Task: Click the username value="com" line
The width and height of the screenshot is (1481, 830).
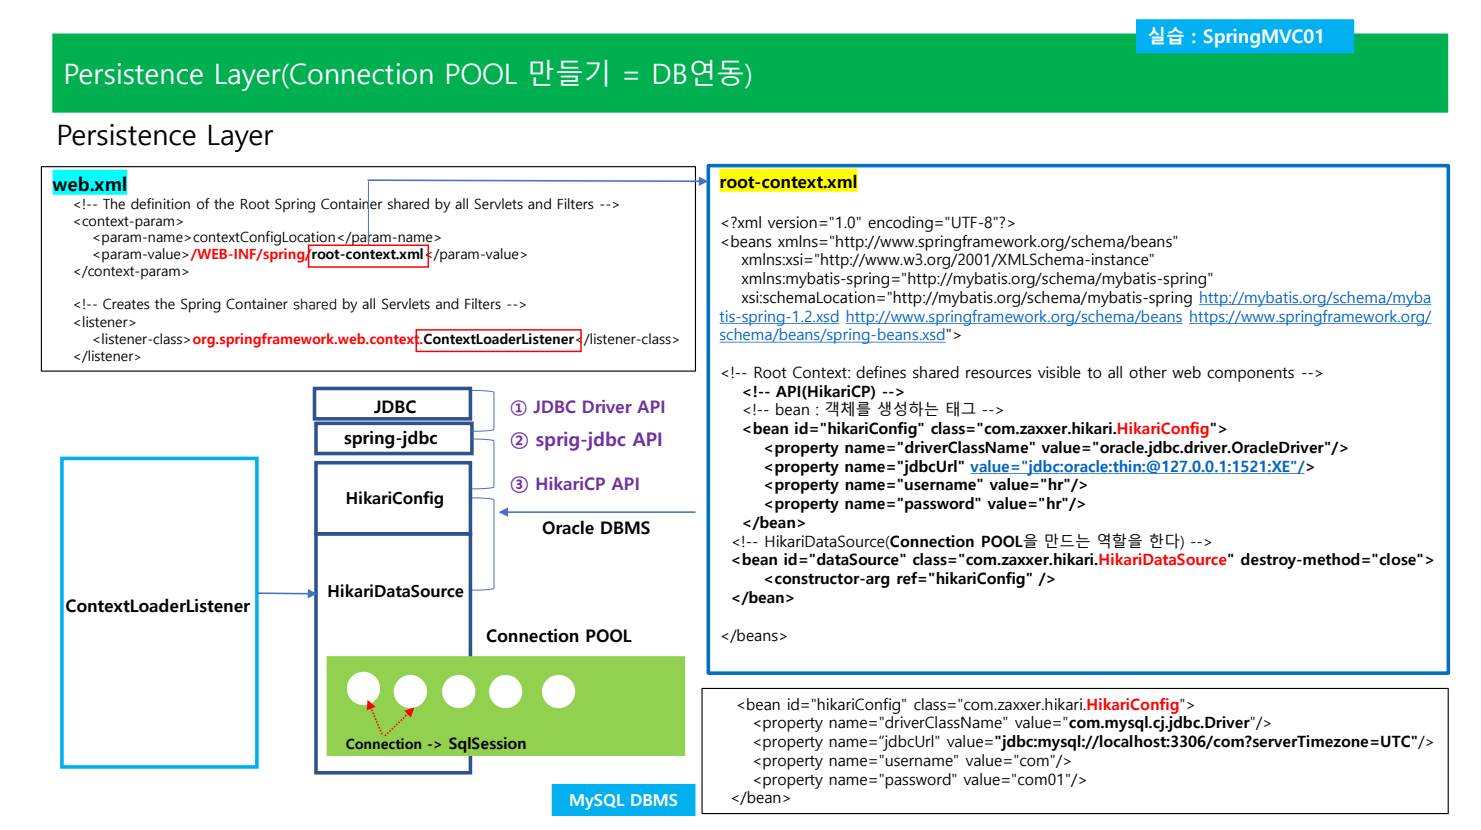Action: 912,761
